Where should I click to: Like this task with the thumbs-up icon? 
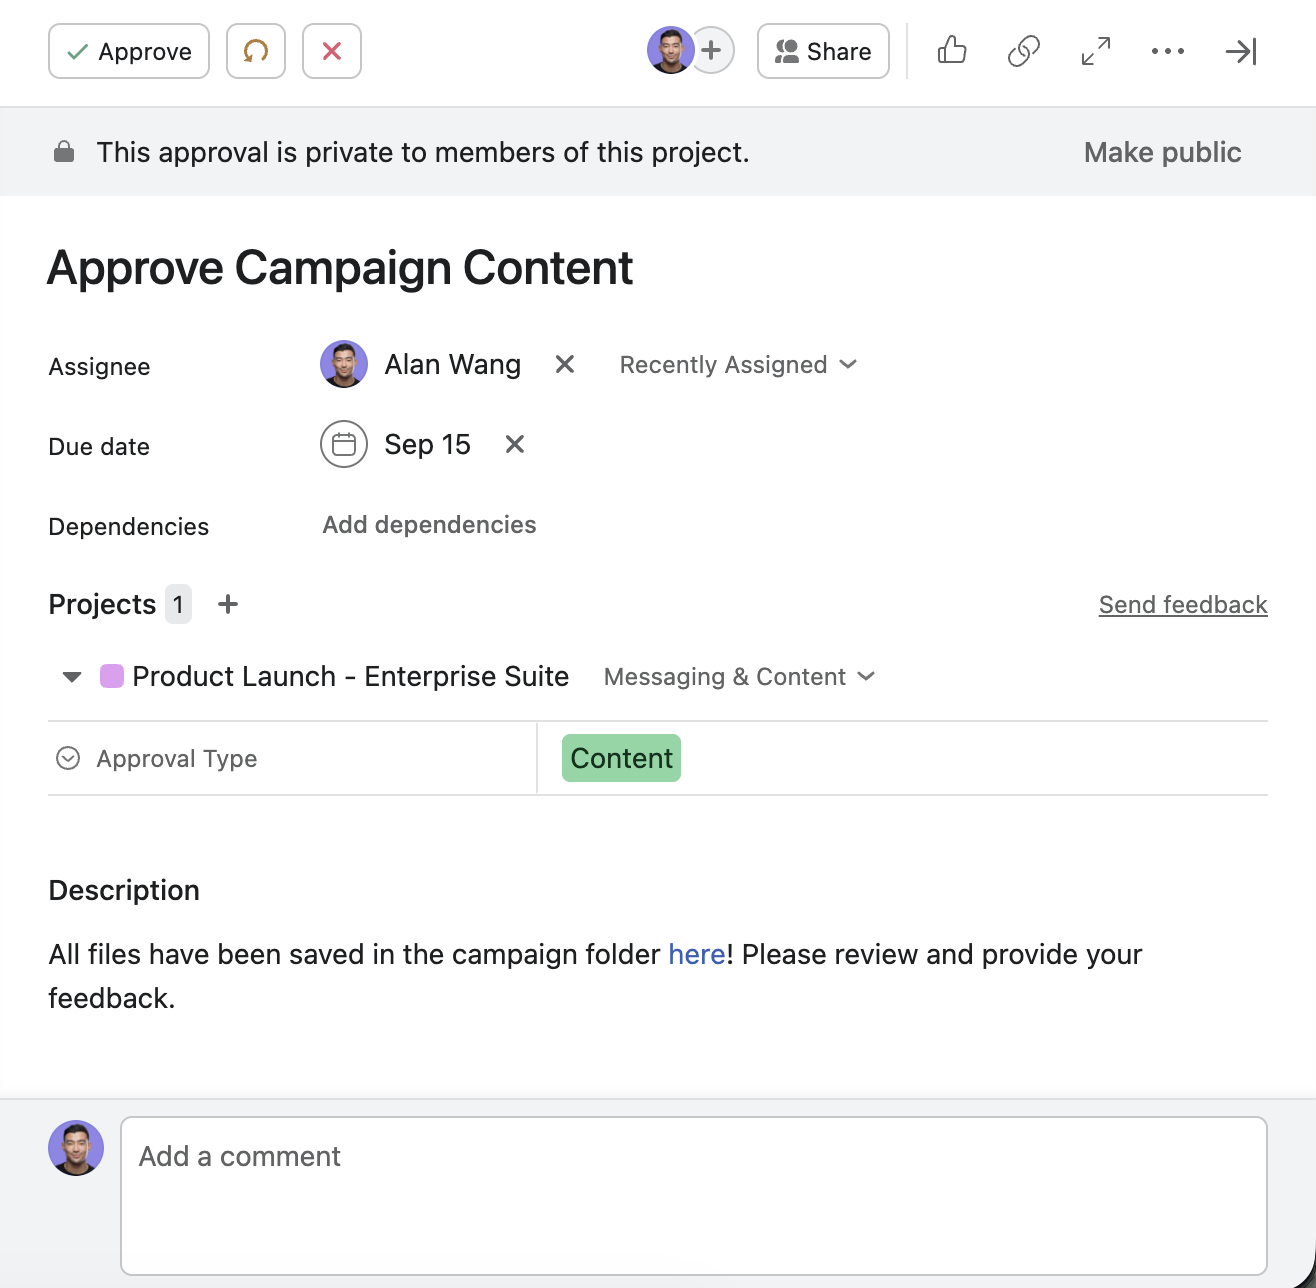952,51
